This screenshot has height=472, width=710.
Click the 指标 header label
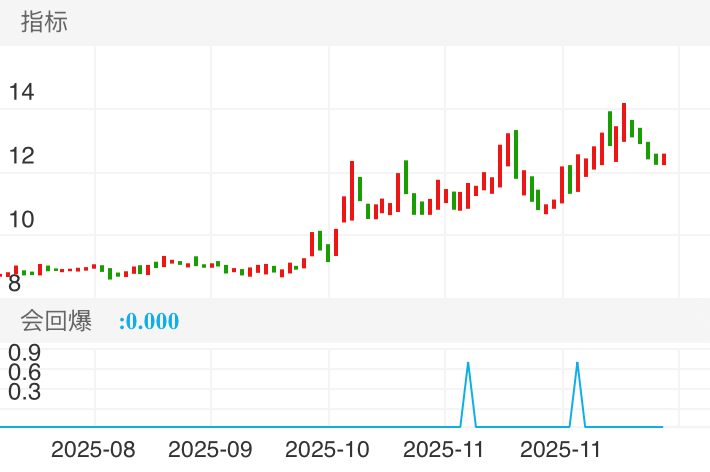pos(44,23)
